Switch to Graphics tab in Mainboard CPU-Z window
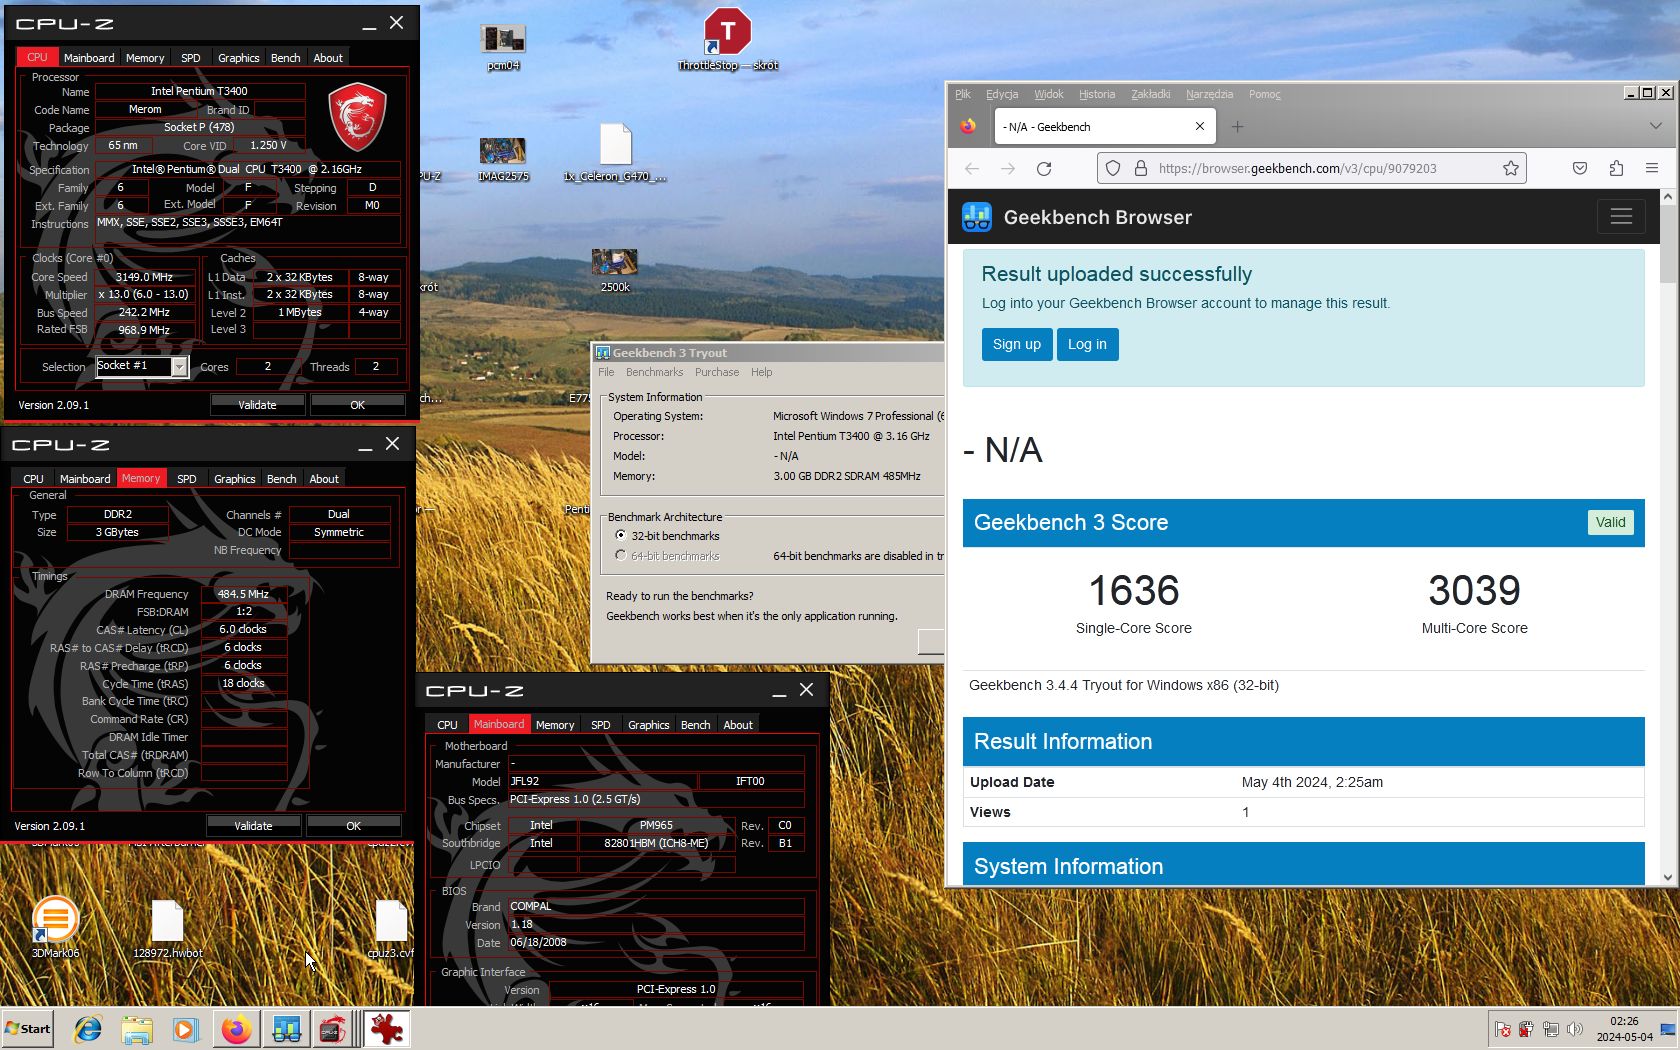This screenshot has height=1050, width=1680. click(x=649, y=725)
